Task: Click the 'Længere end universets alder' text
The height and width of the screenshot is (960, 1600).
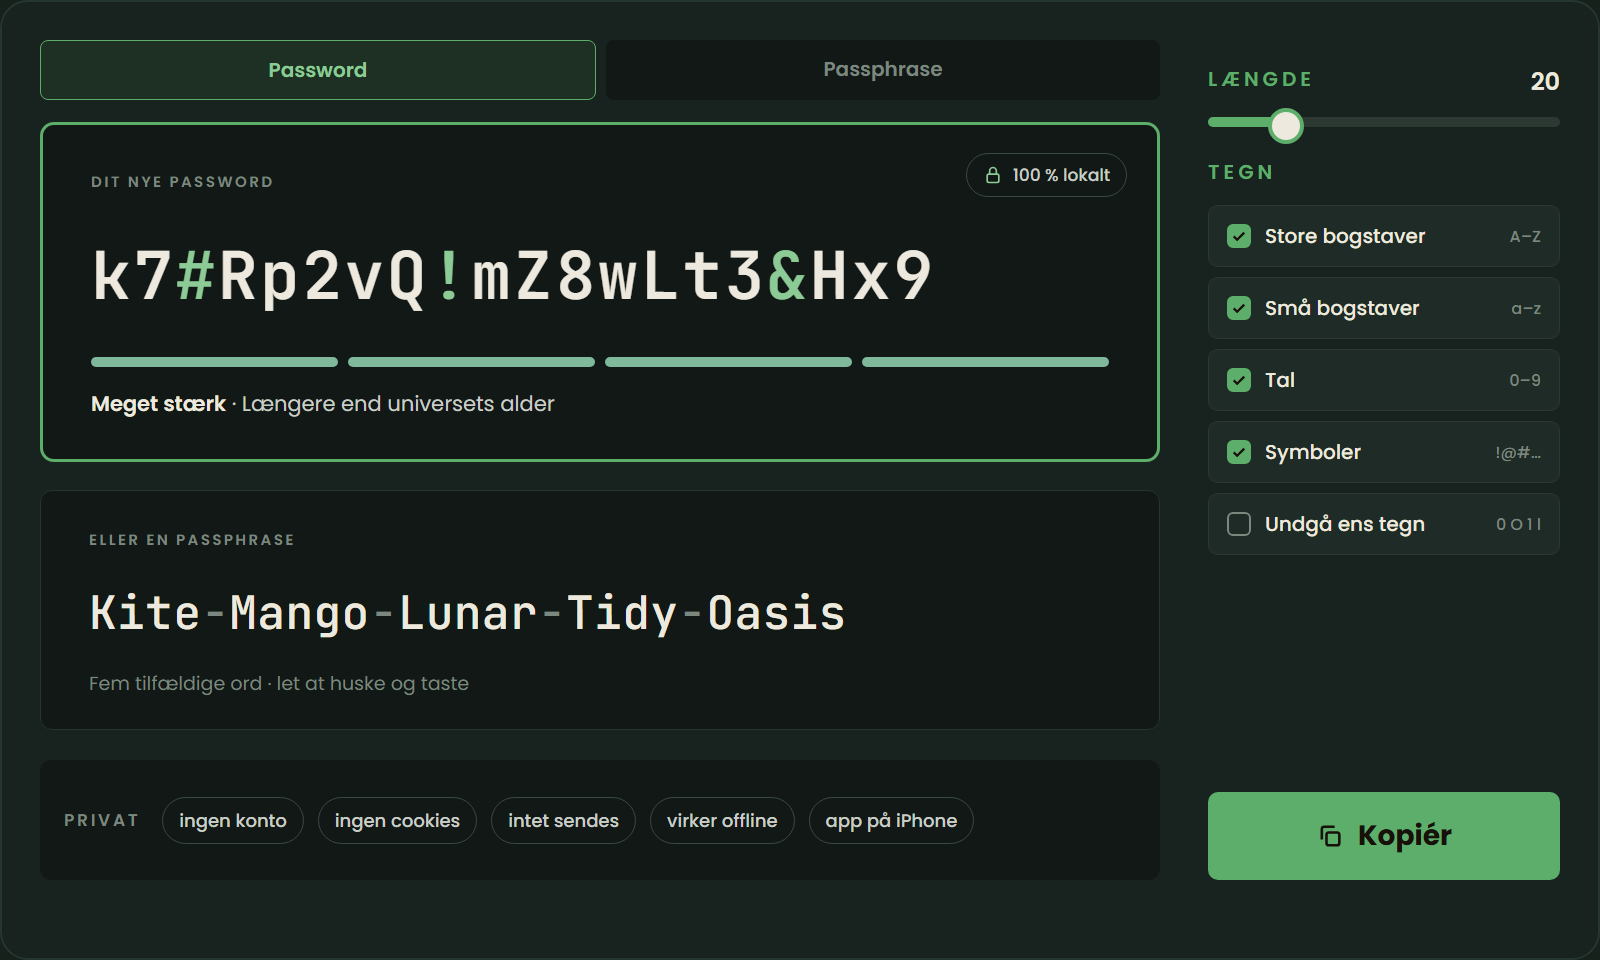Action: (x=398, y=404)
